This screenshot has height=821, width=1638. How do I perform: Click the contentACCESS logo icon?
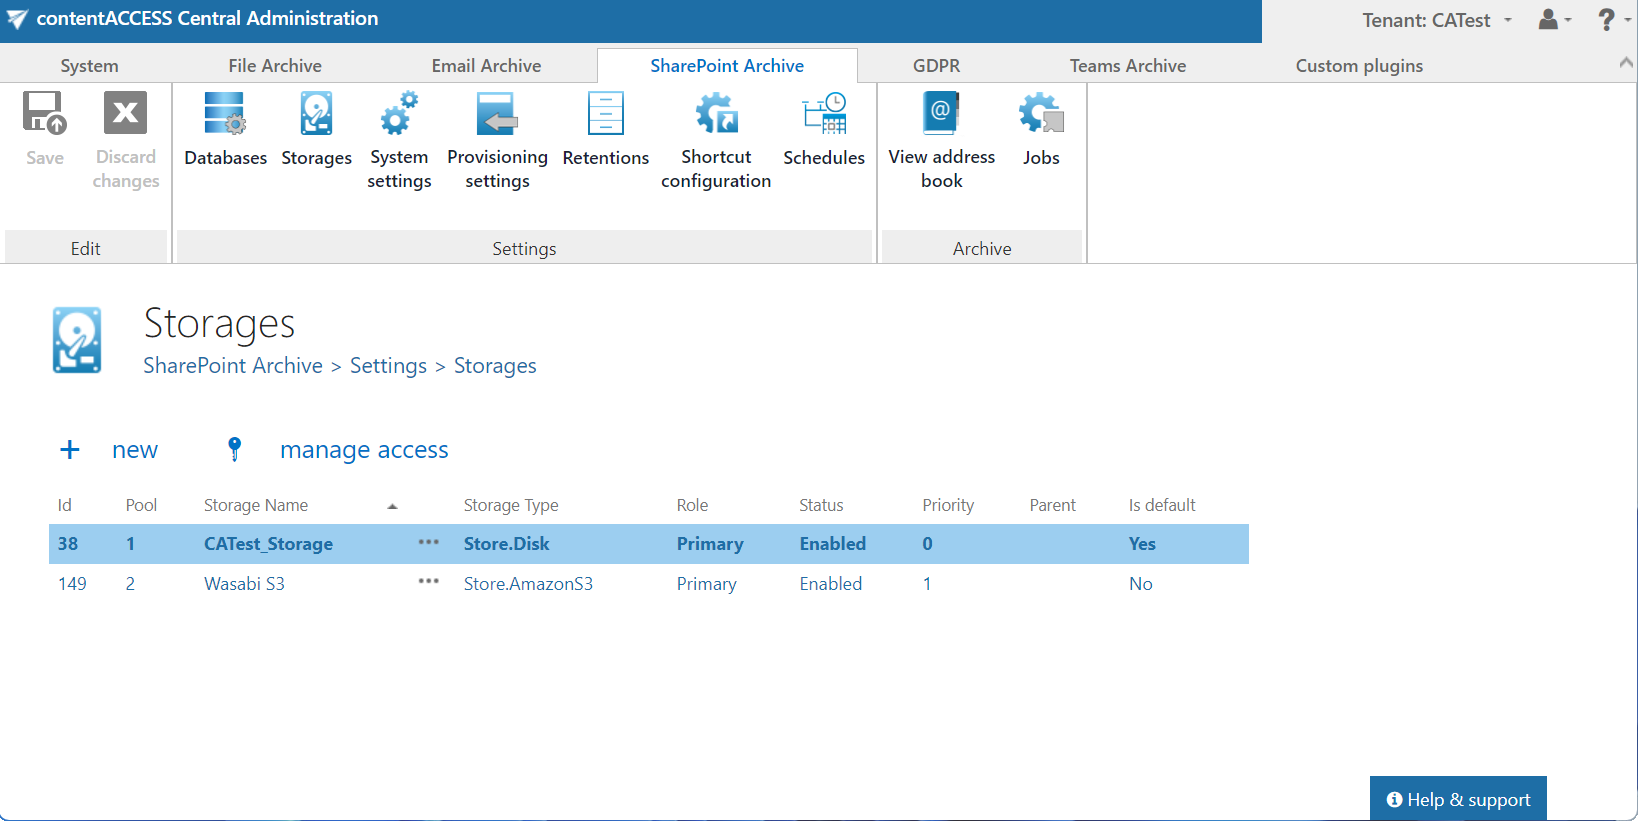[17, 19]
